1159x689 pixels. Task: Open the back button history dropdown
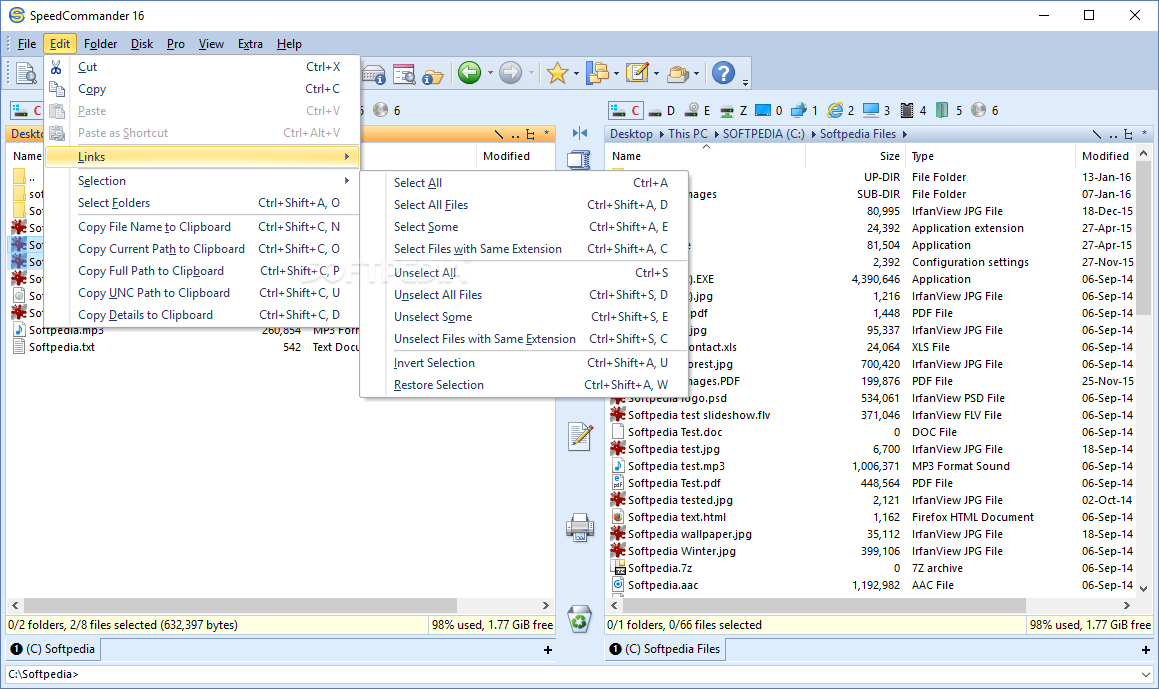click(490, 73)
